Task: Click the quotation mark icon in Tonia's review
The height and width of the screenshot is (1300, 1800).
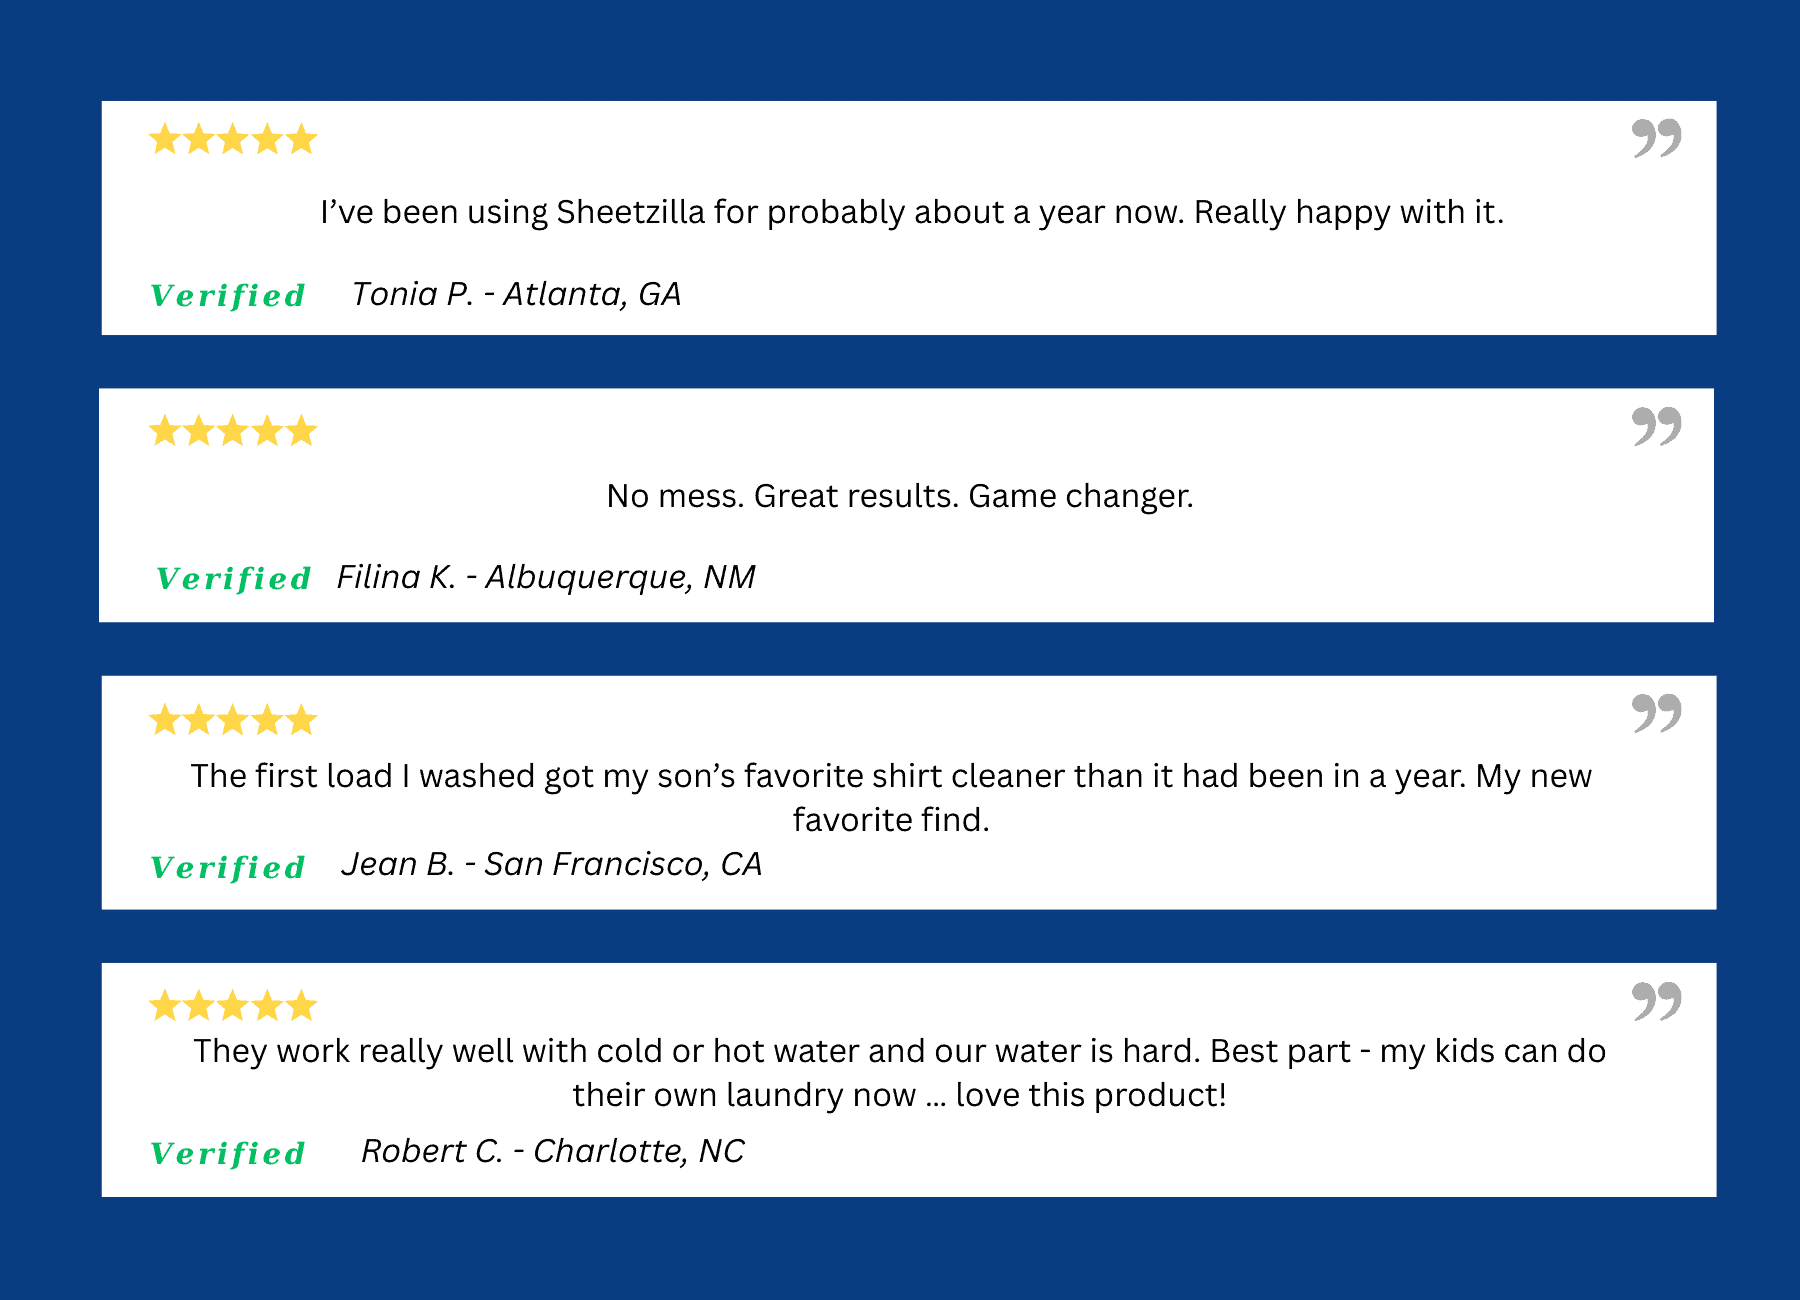Action: point(1656,138)
